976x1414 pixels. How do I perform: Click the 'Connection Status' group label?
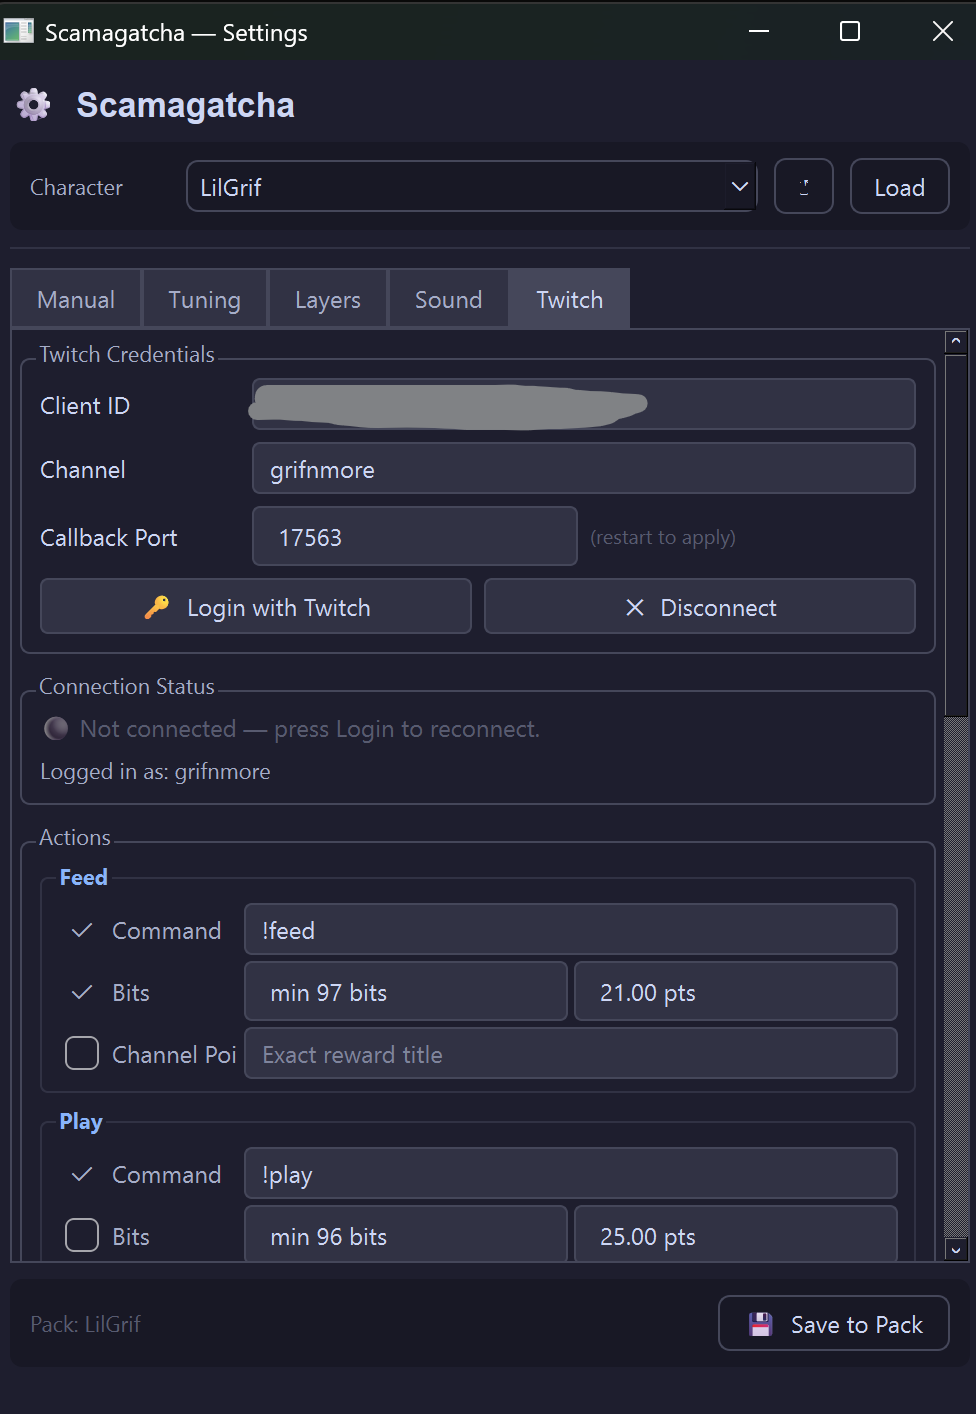127,686
